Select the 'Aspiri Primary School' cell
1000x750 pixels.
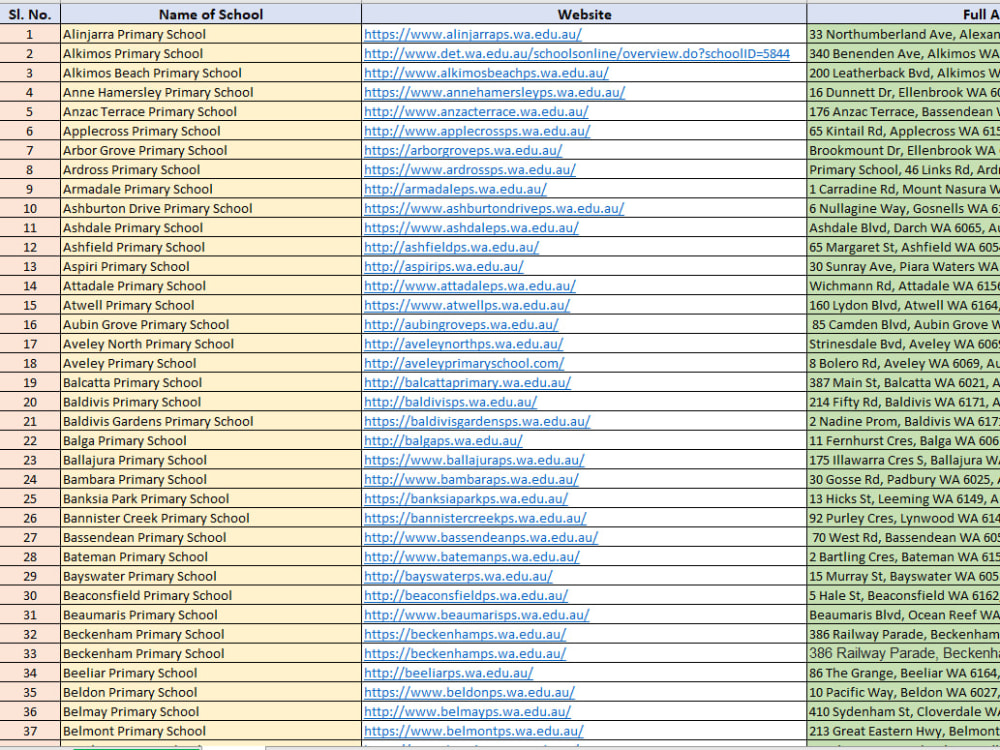tap(211, 267)
